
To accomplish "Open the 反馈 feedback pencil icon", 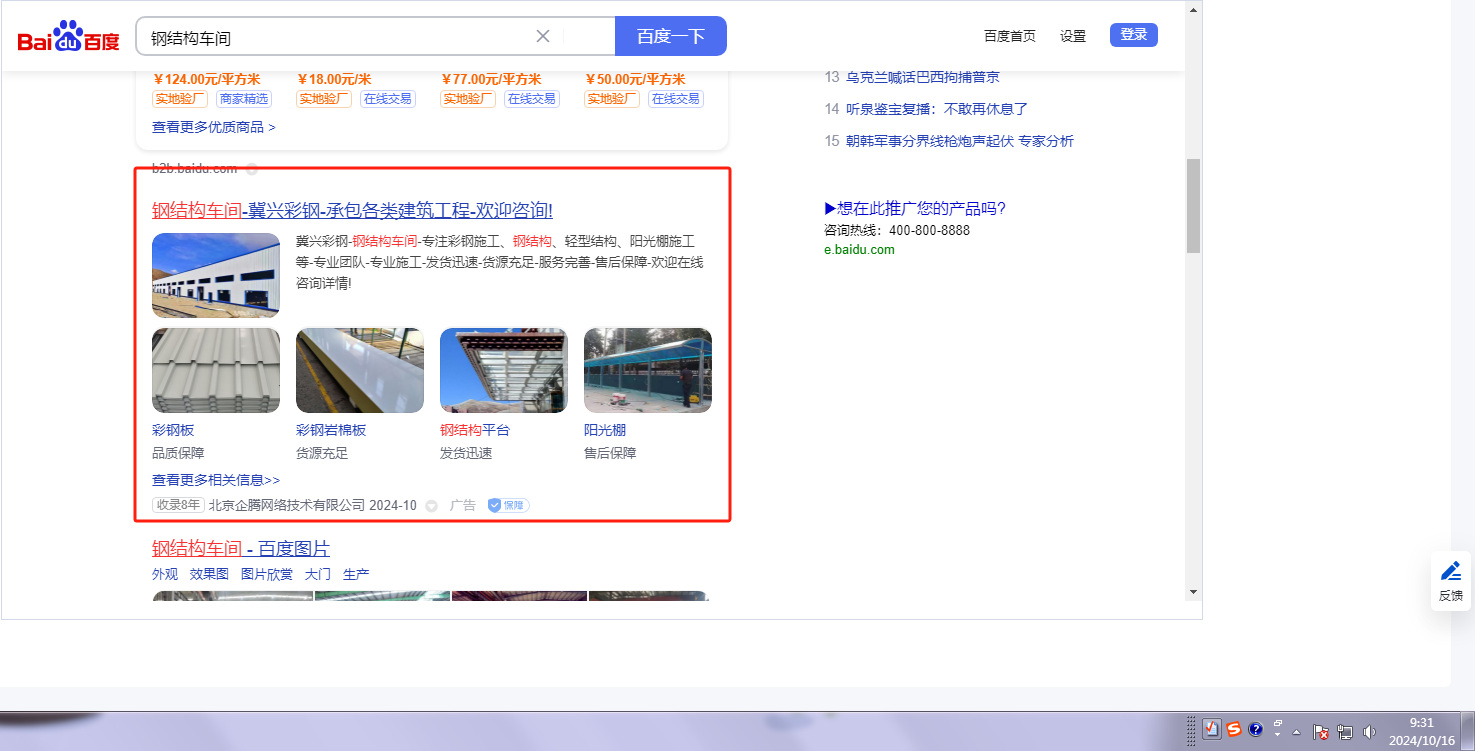I will coord(1450,572).
